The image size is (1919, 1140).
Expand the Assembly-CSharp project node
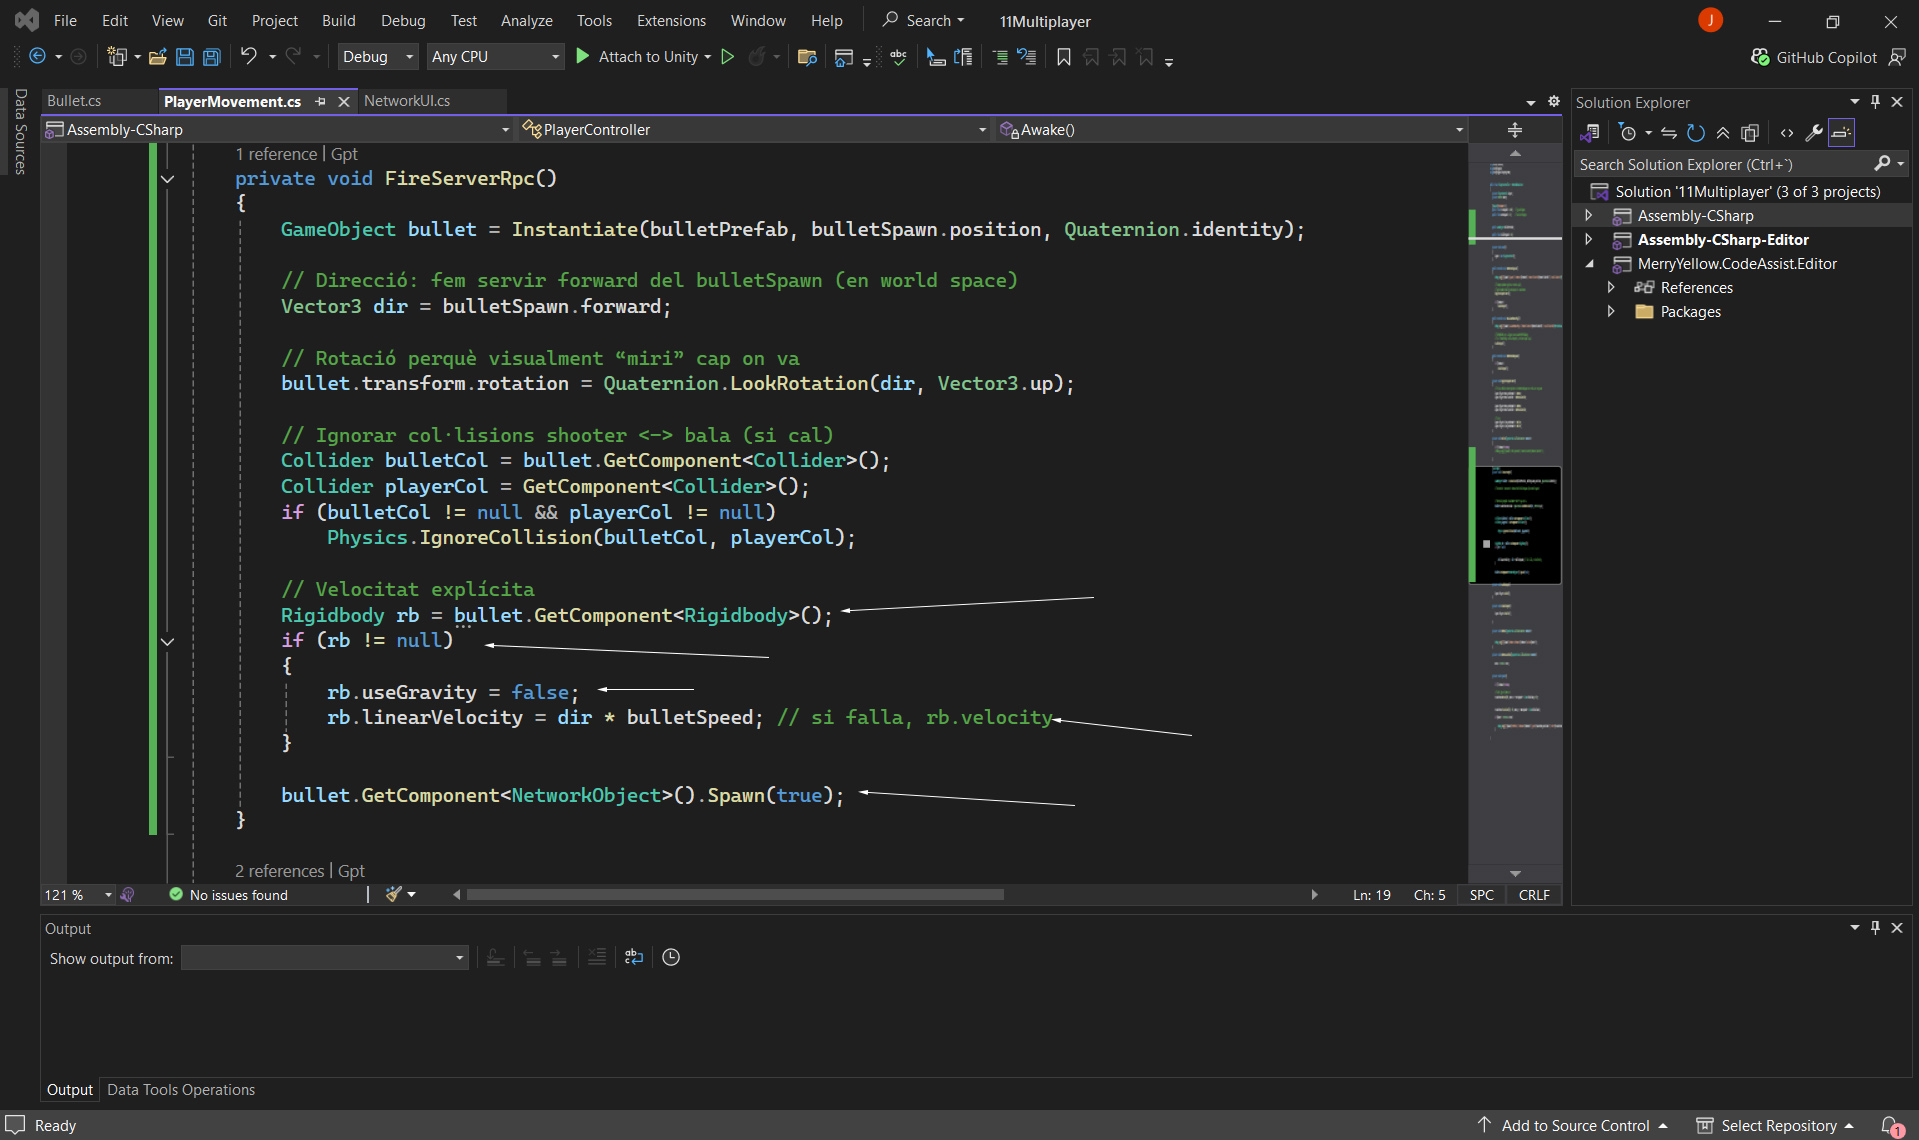[x=1588, y=216]
